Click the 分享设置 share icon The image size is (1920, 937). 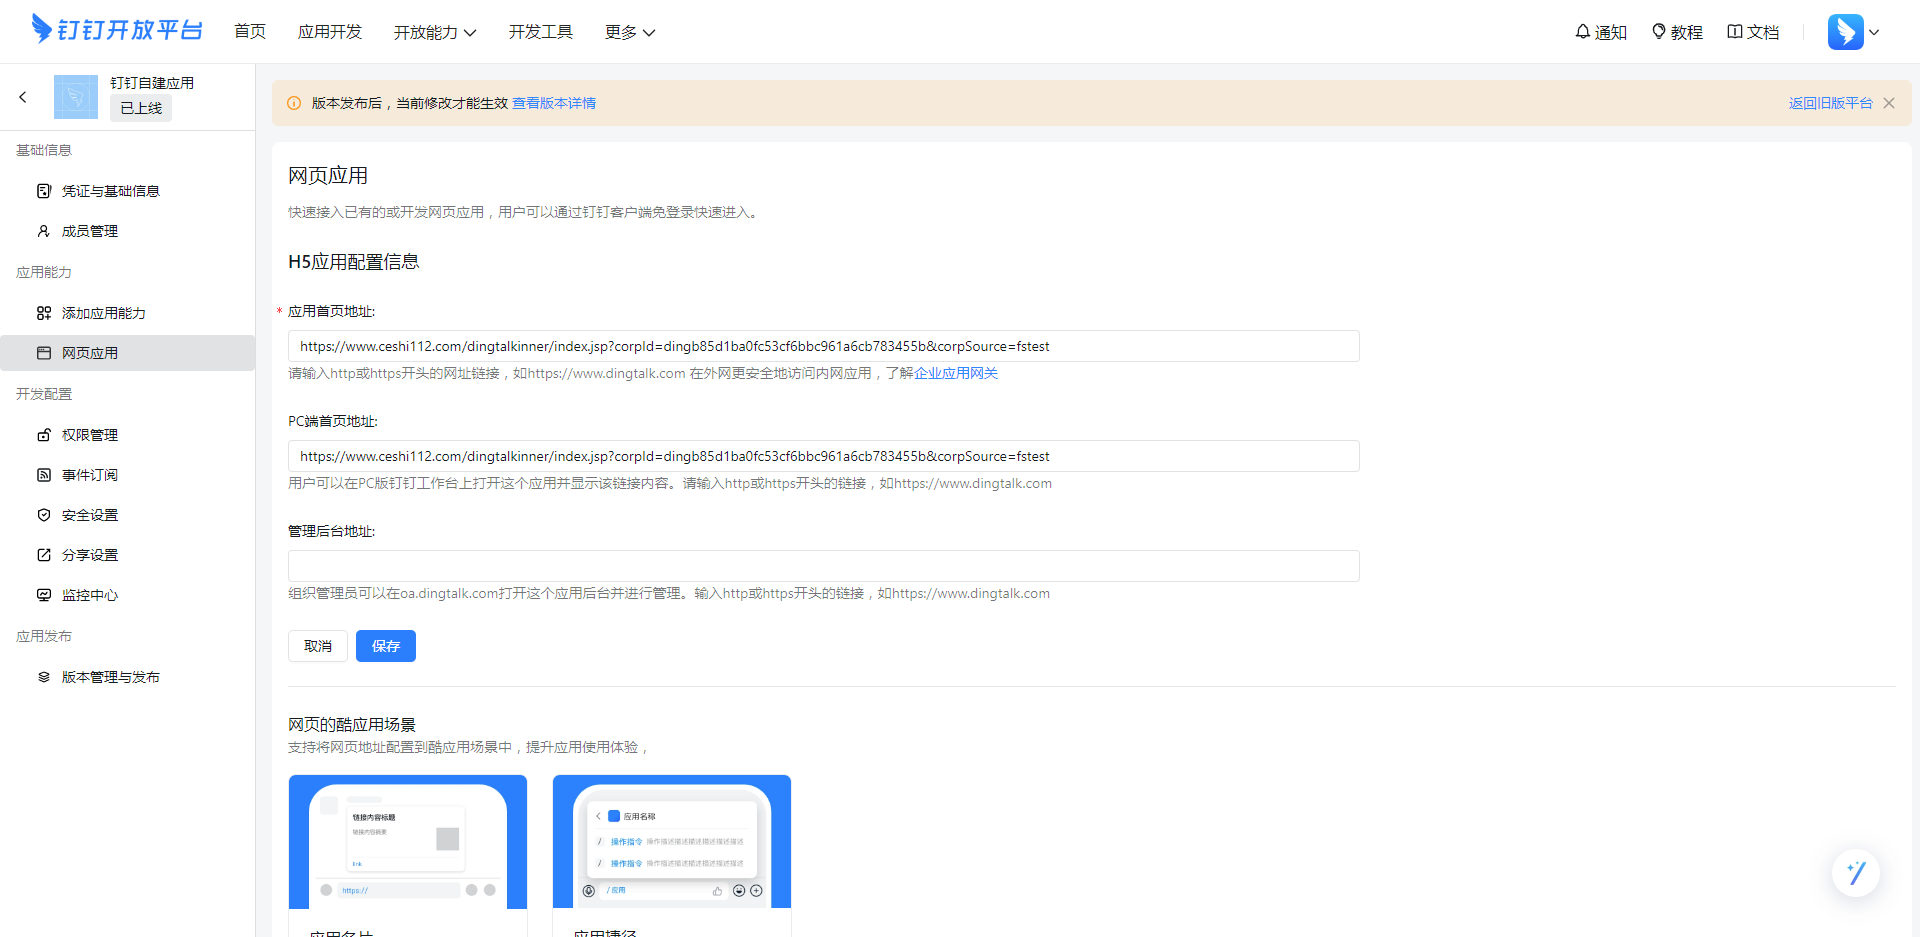click(x=44, y=555)
